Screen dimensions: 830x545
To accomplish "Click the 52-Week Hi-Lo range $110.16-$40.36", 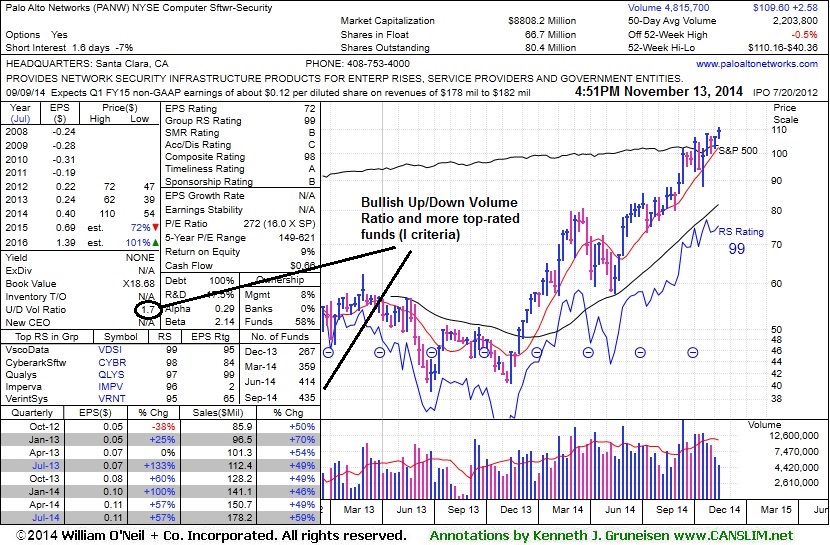I will click(x=783, y=48).
